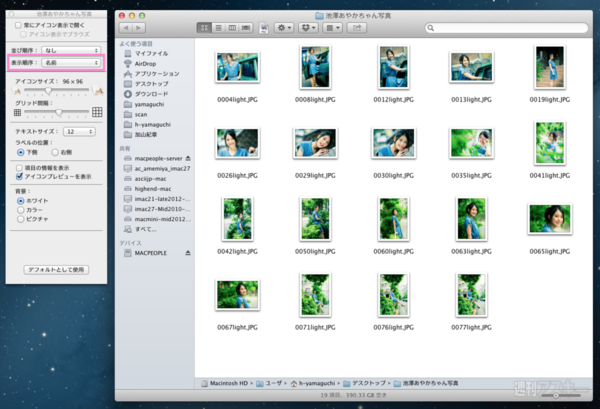
Task: Eject the MACPEOPLE device
Action: pos(188,253)
